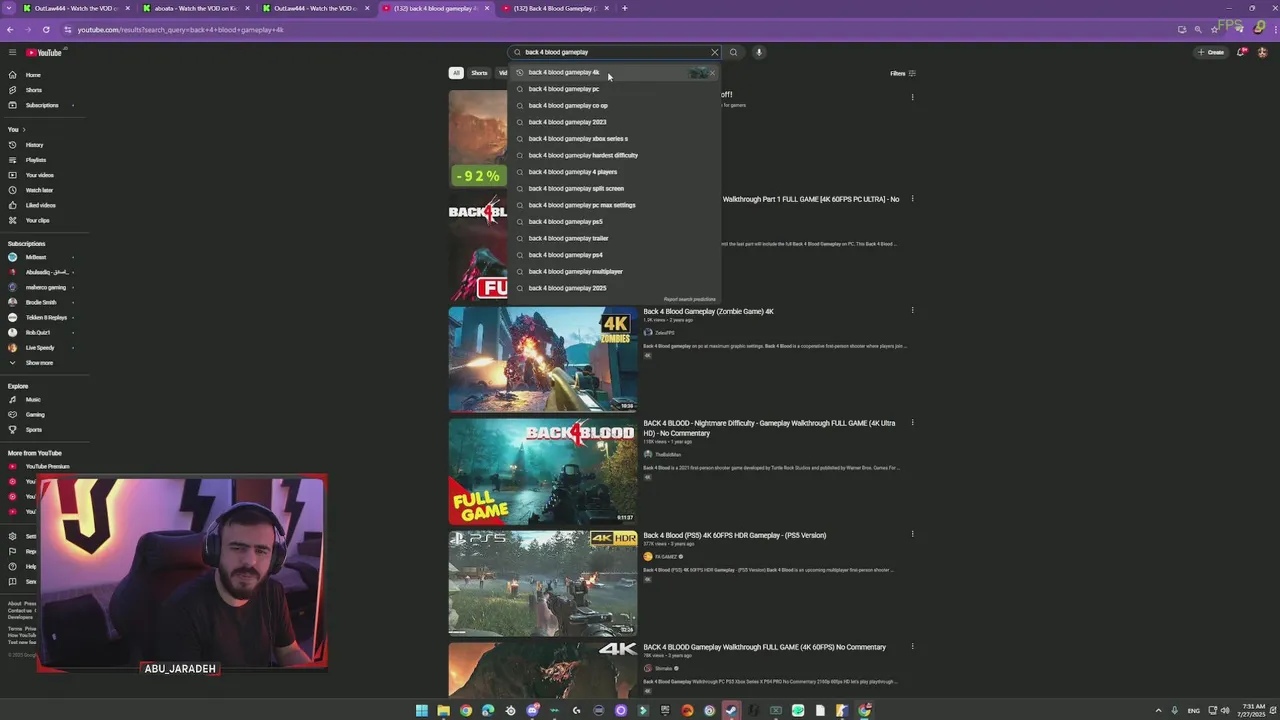The width and height of the screenshot is (1280, 720).
Task: Open Playlists in the sidebar
Action: (36, 160)
